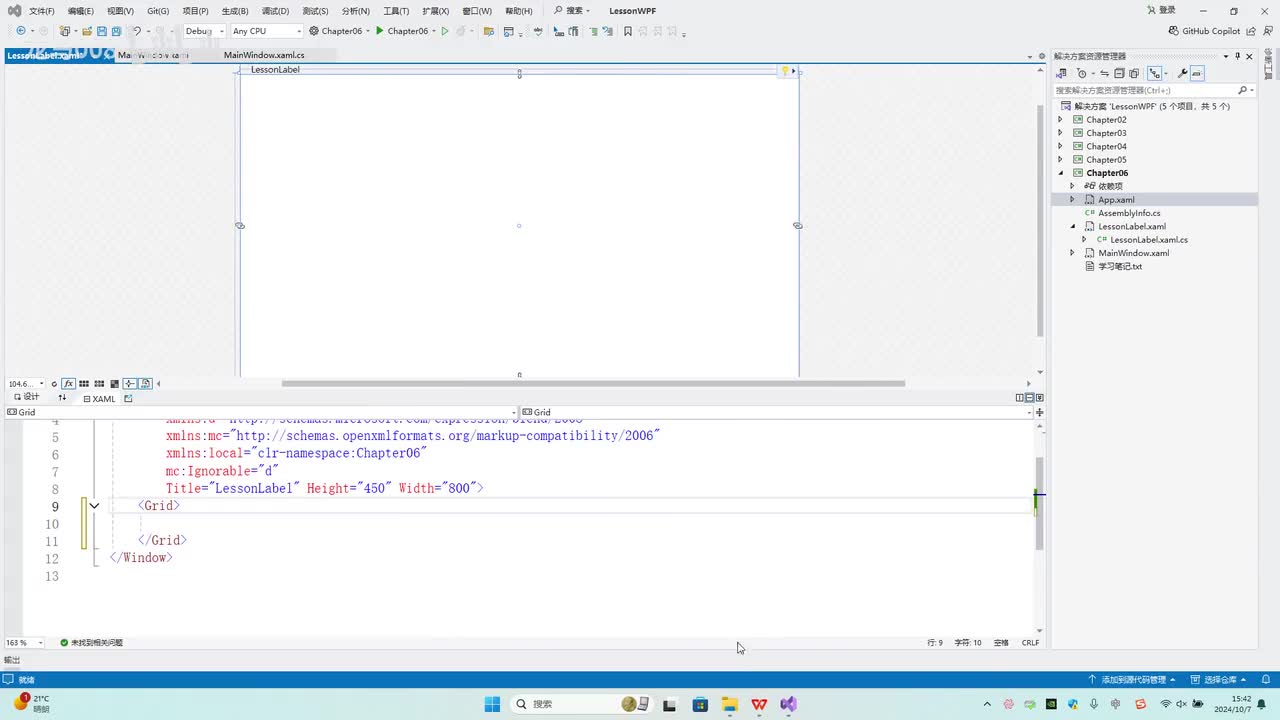Image resolution: width=1280 pixels, height=720 pixels.
Task: Switch to horizontal split pane layout
Action: tap(1029, 398)
